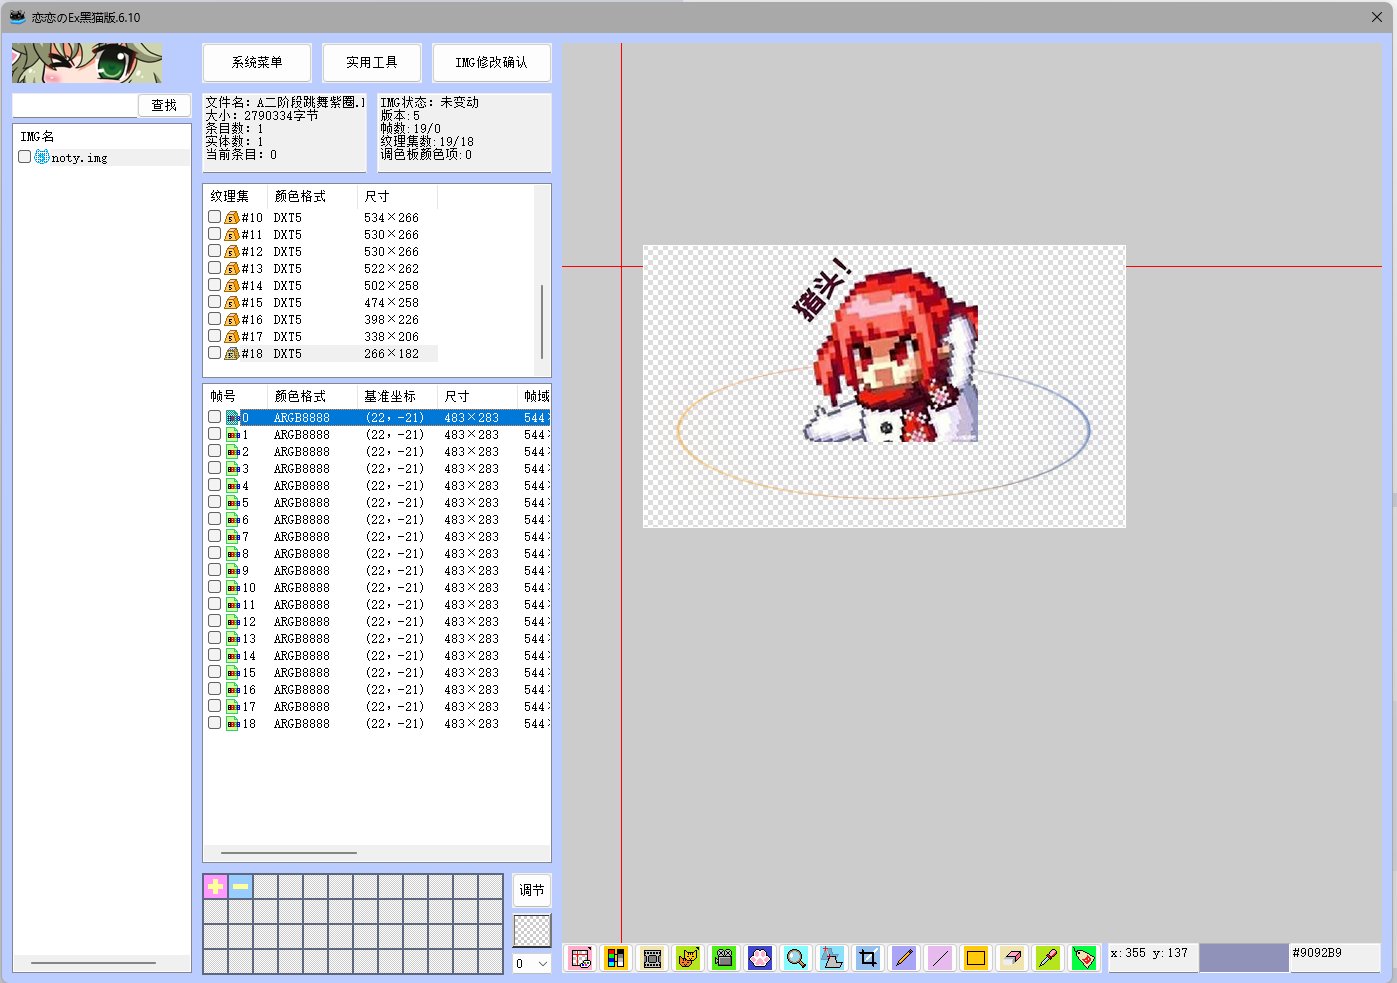The image size is (1397, 983).
Task: Check texture set #18 checkbox
Action: pyautogui.click(x=214, y=352)
